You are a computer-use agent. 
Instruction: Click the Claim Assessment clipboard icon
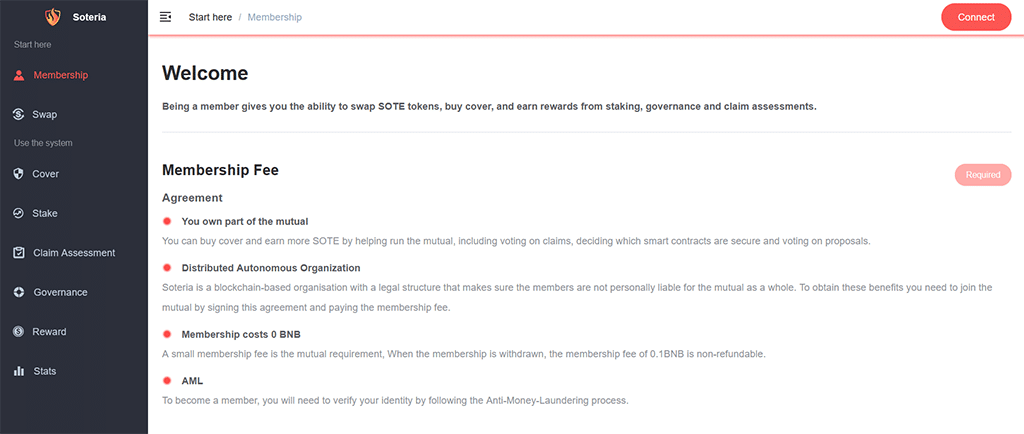(x=19, y=253)
